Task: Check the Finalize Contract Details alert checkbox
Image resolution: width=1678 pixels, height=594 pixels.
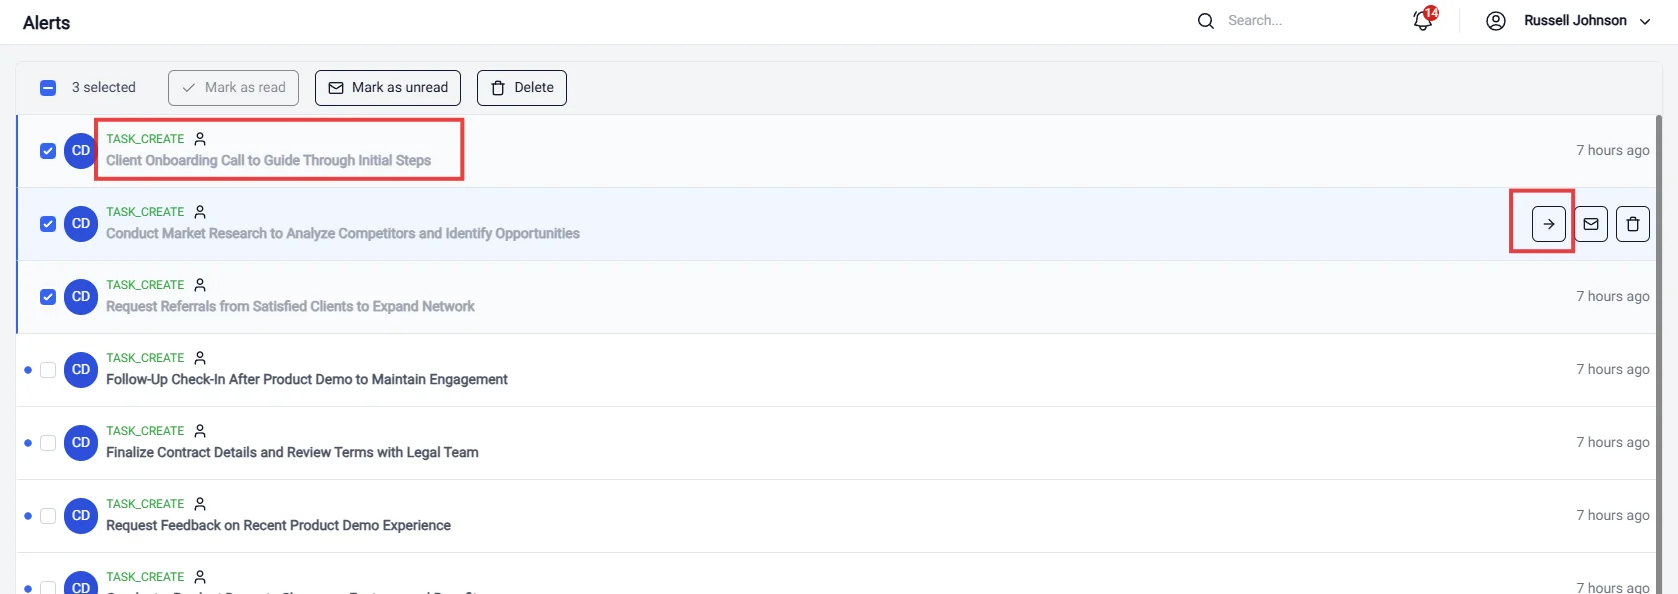Action: 48,443
